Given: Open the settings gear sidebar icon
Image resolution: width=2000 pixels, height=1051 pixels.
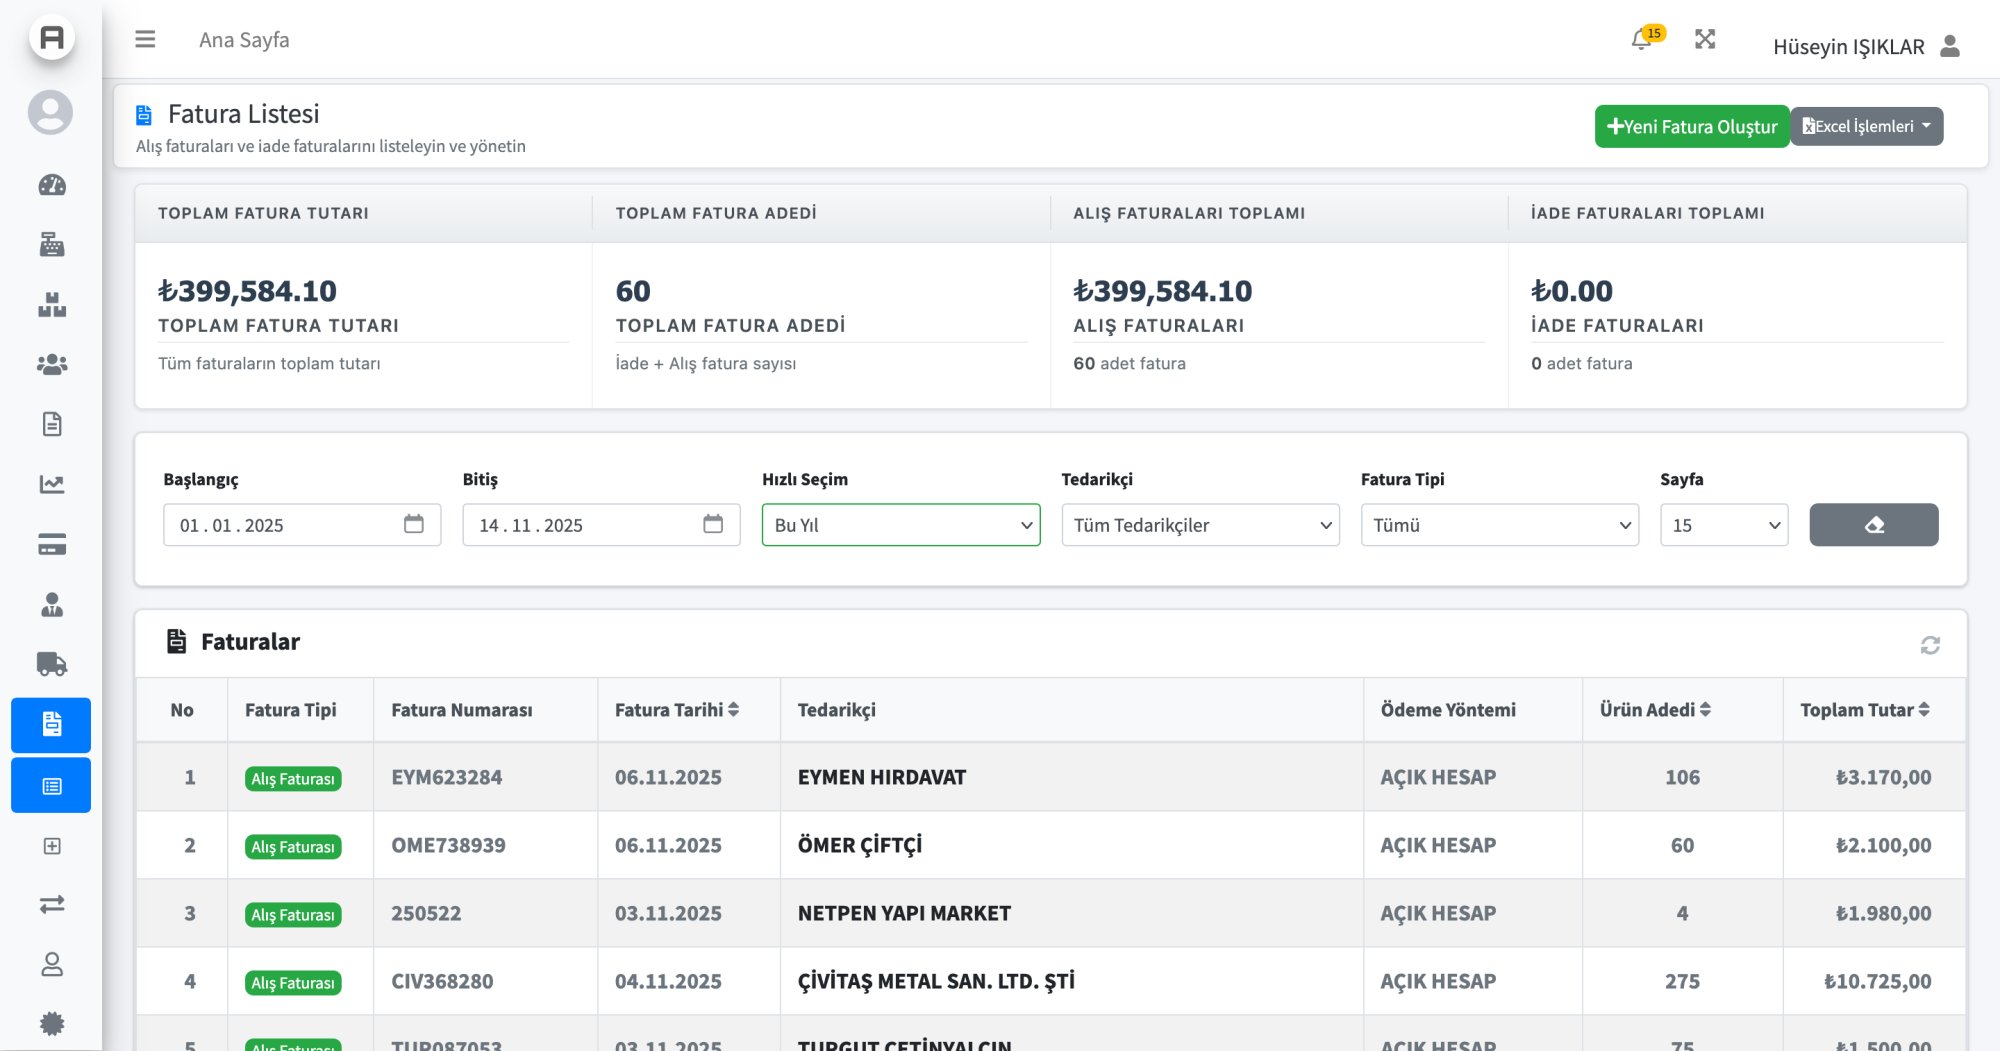Looking at the screenshot, I should [x=52, y=1023].
